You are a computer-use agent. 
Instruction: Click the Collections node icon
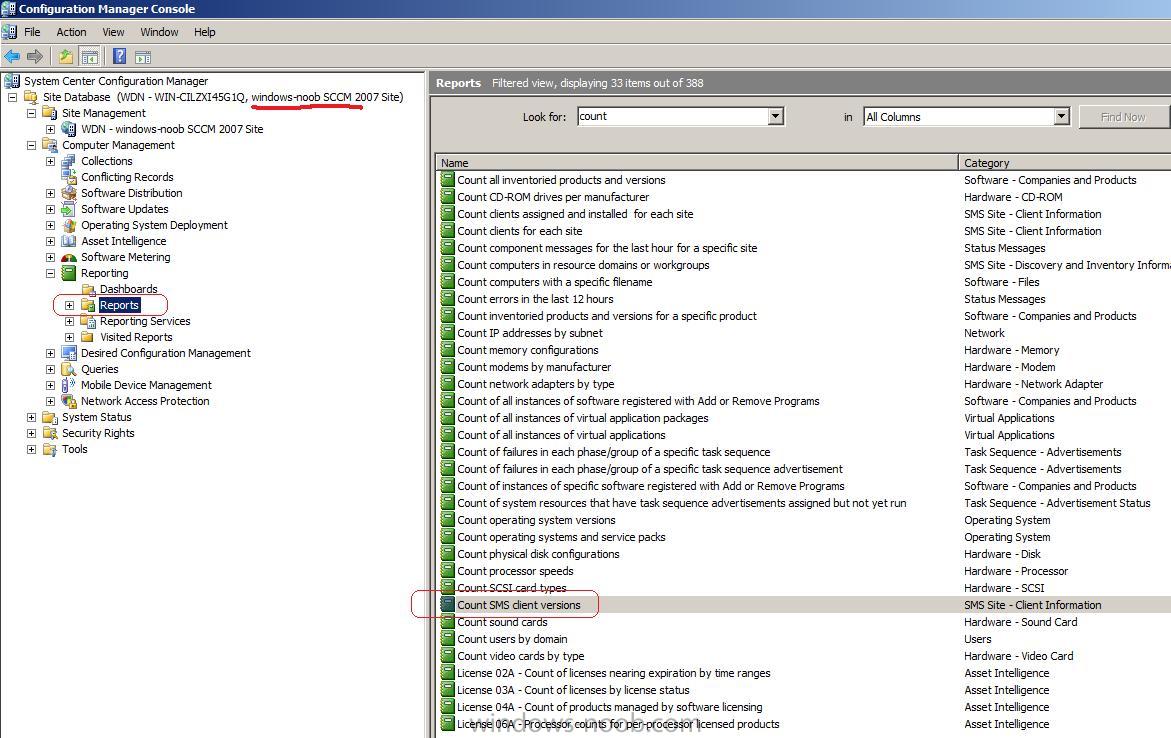pos(69,161)
